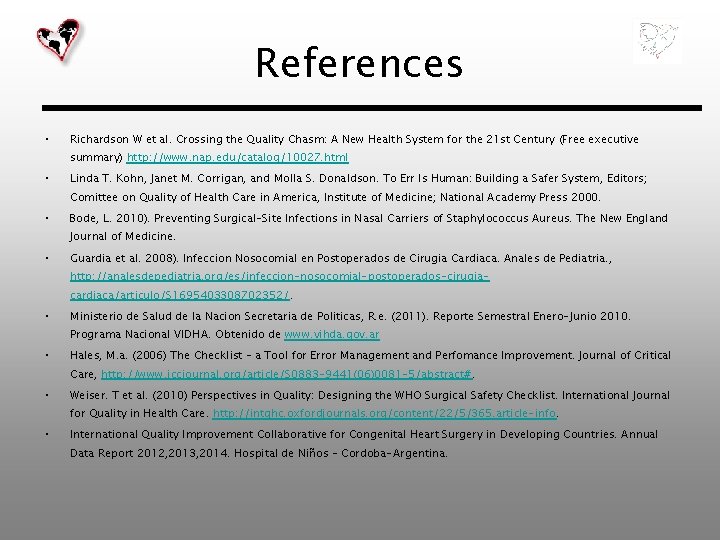The height and width of the screenshot is (540, 720).
Task: Open the jccjournal.org abstract link
Action: coord(287,374)
